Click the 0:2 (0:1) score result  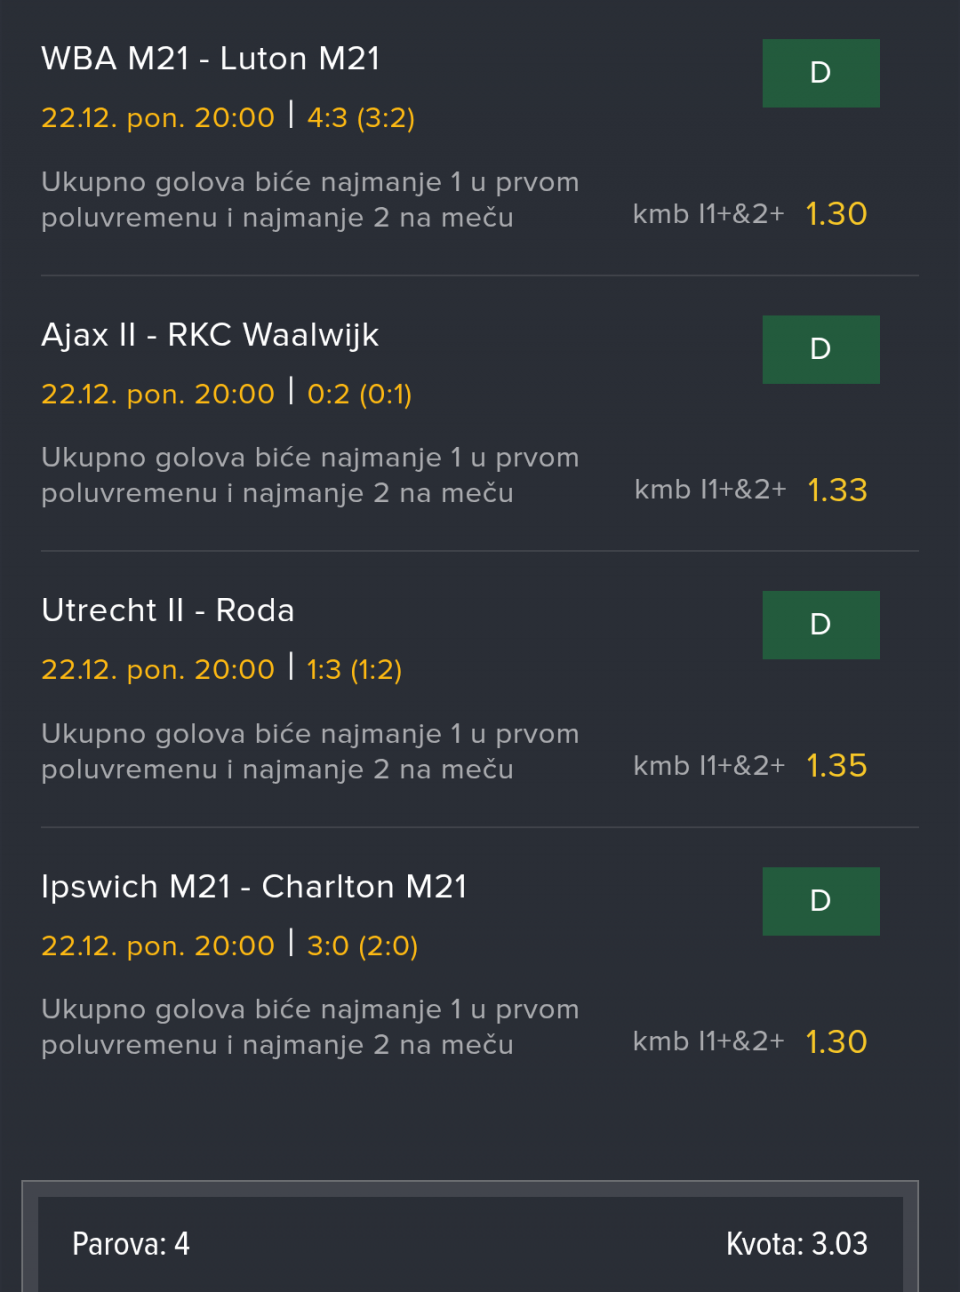click(x=359, y=394)
